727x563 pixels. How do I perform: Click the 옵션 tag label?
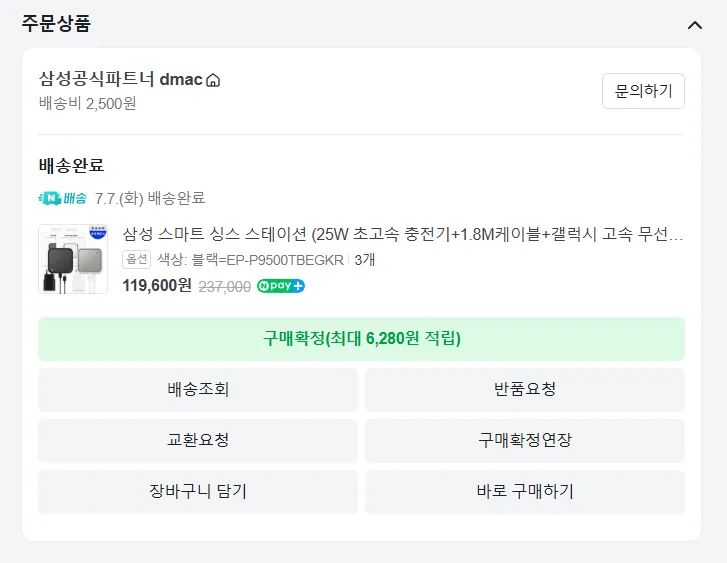(136, 259)
